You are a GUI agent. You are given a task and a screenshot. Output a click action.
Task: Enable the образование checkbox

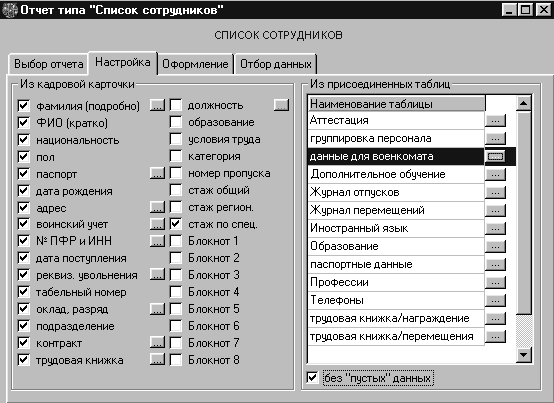point(176,122)
